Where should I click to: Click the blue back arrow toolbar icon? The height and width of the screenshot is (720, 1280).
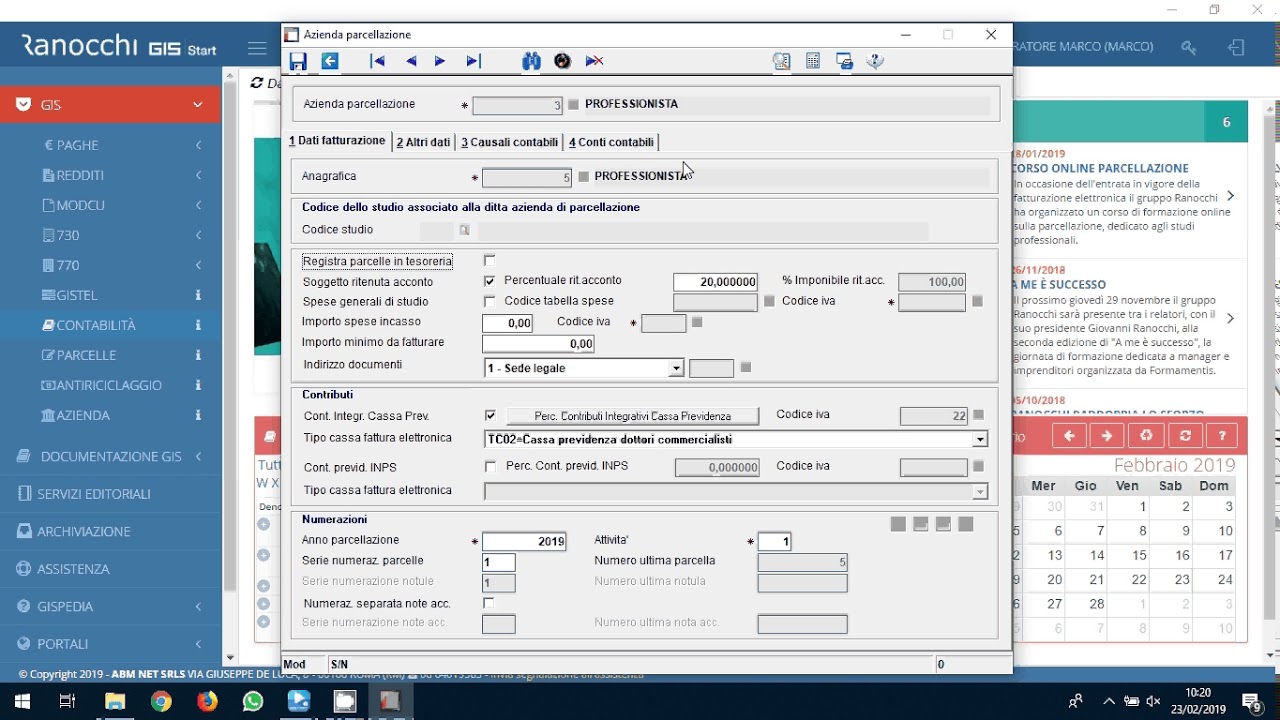[329, 62]
